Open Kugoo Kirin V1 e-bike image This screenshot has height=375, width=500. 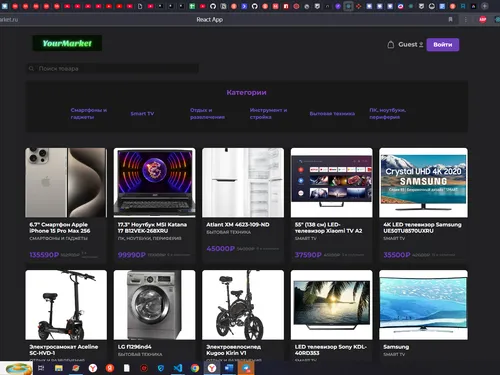(243, 305)
